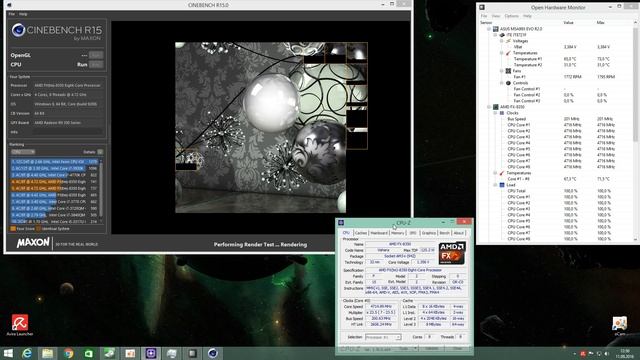This screenshot has width=640, height=360.
Task: Open the purple app on the taskbar
Action: click(x=151, y=353)
